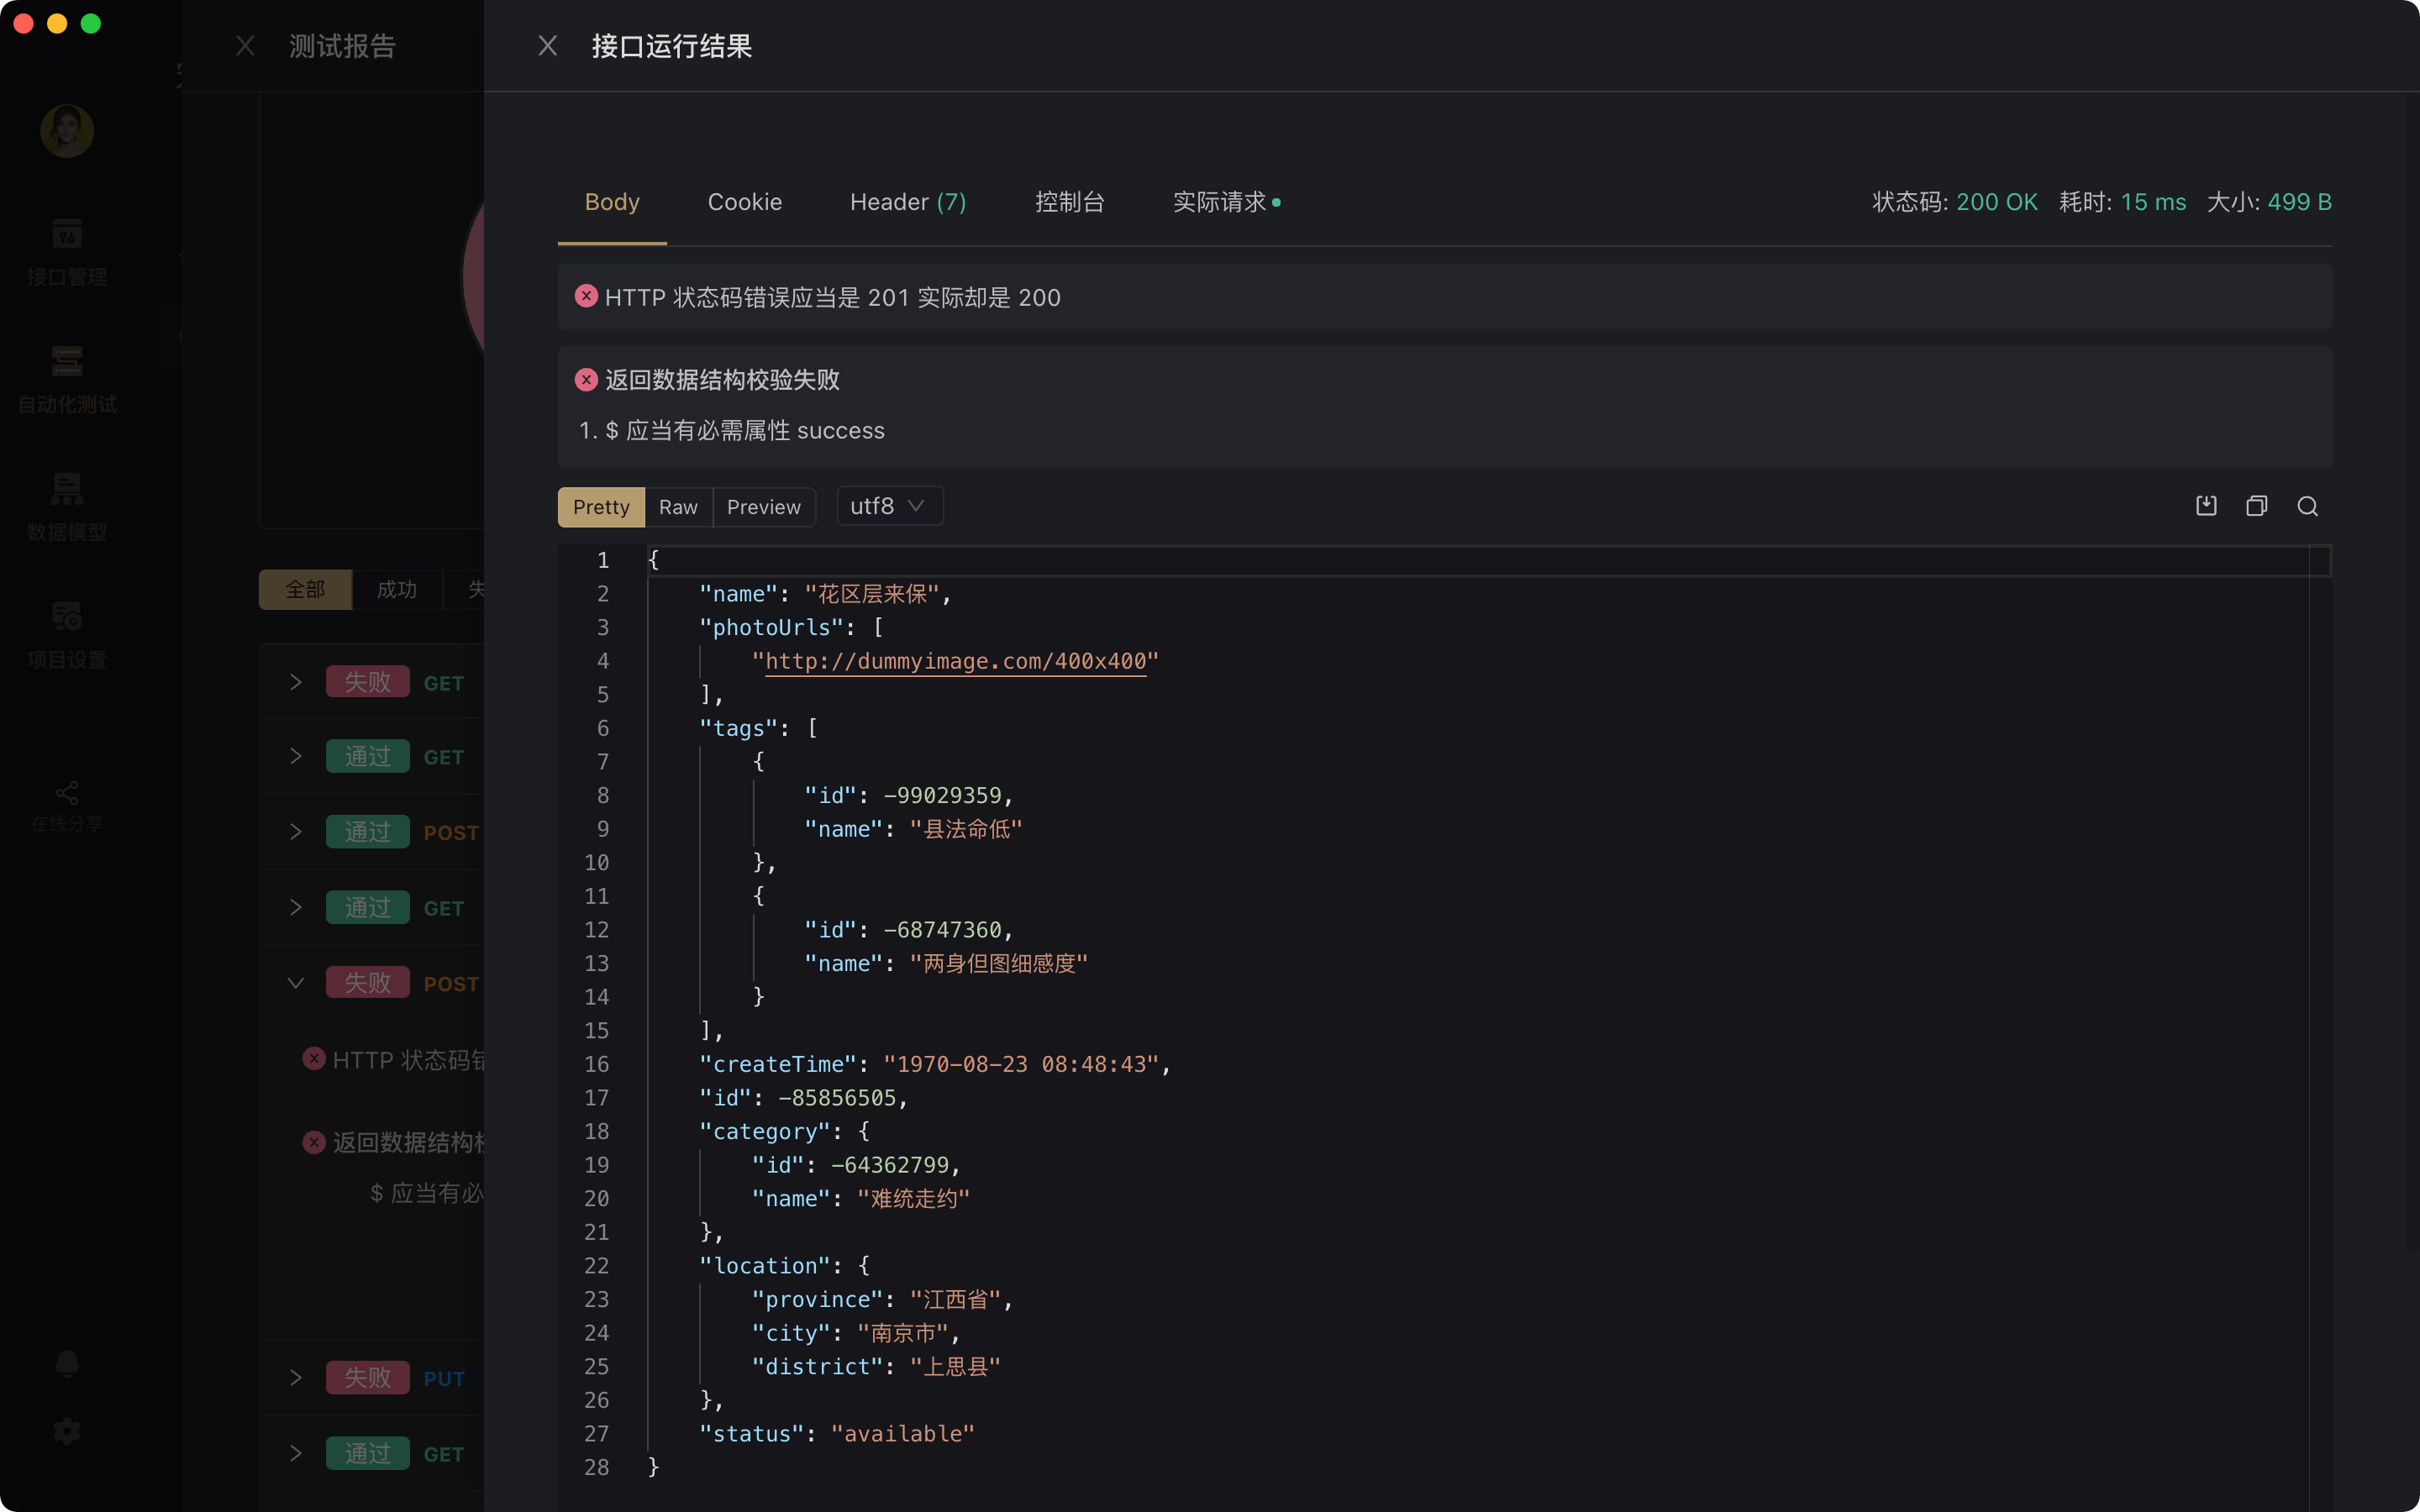Click the copy response body icon

pos(2256,506)
